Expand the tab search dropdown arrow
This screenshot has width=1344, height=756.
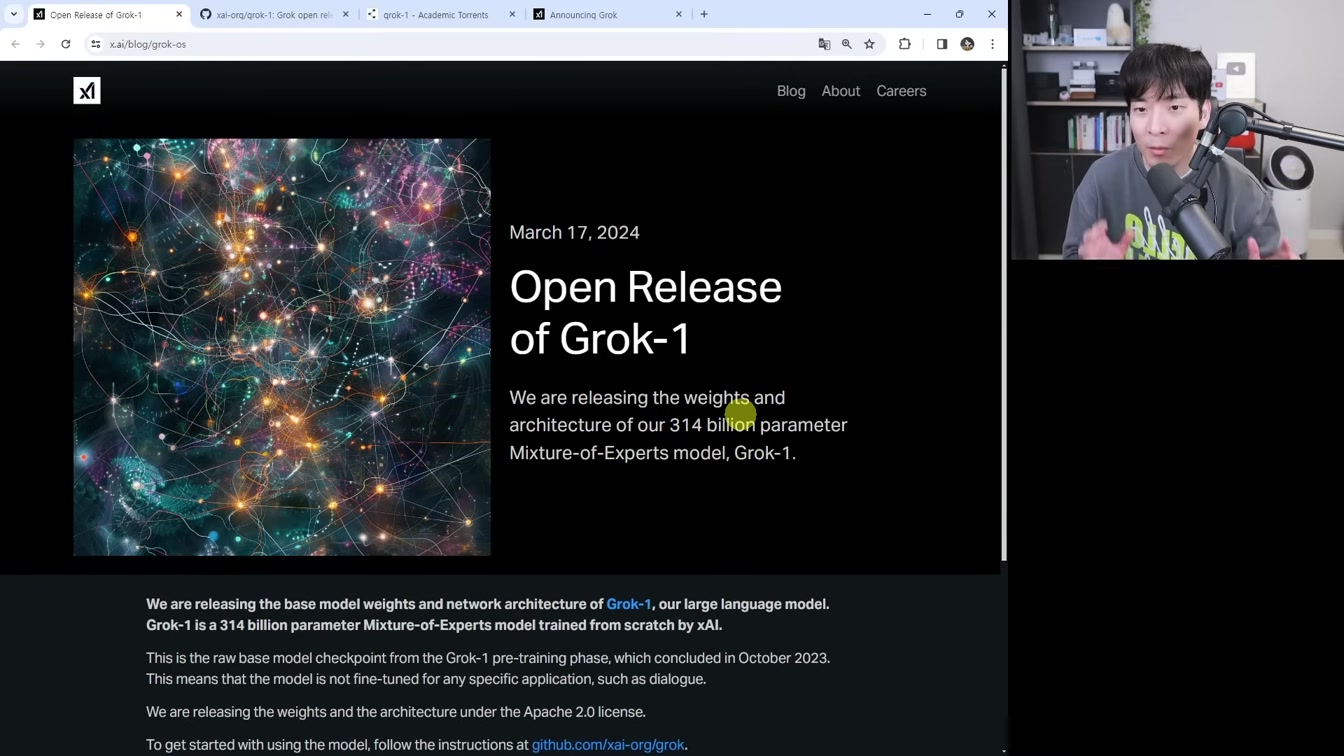pyautogui.click(x=14, y=15)
